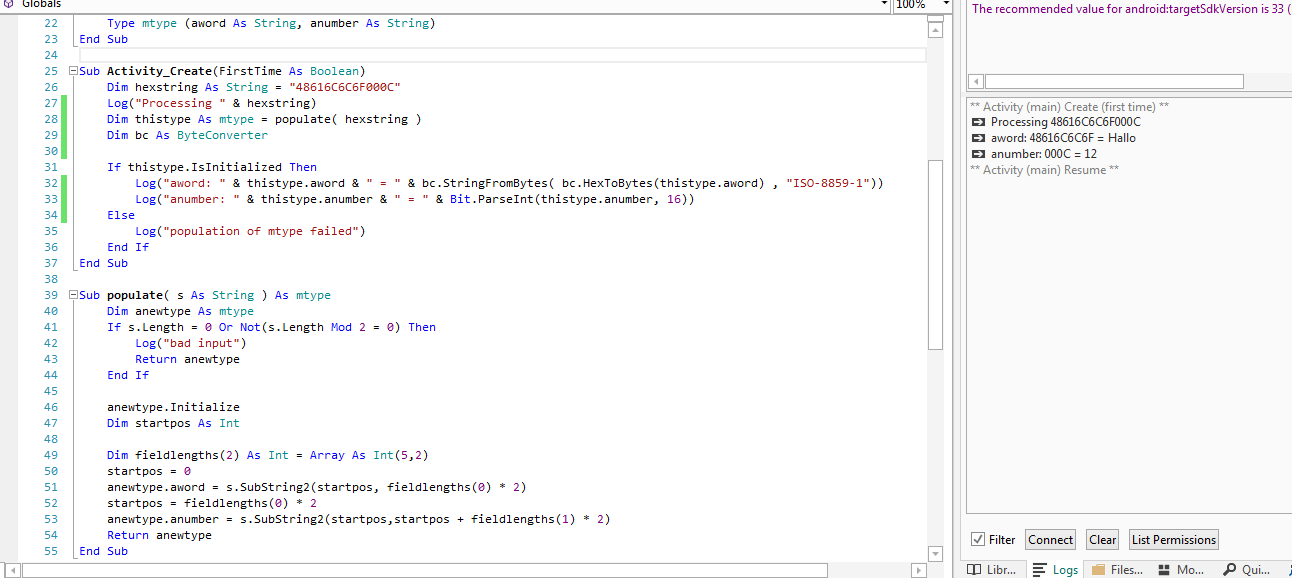
Task: Click the arrow icon beside the Processing log line
Action: click(978, 122)
